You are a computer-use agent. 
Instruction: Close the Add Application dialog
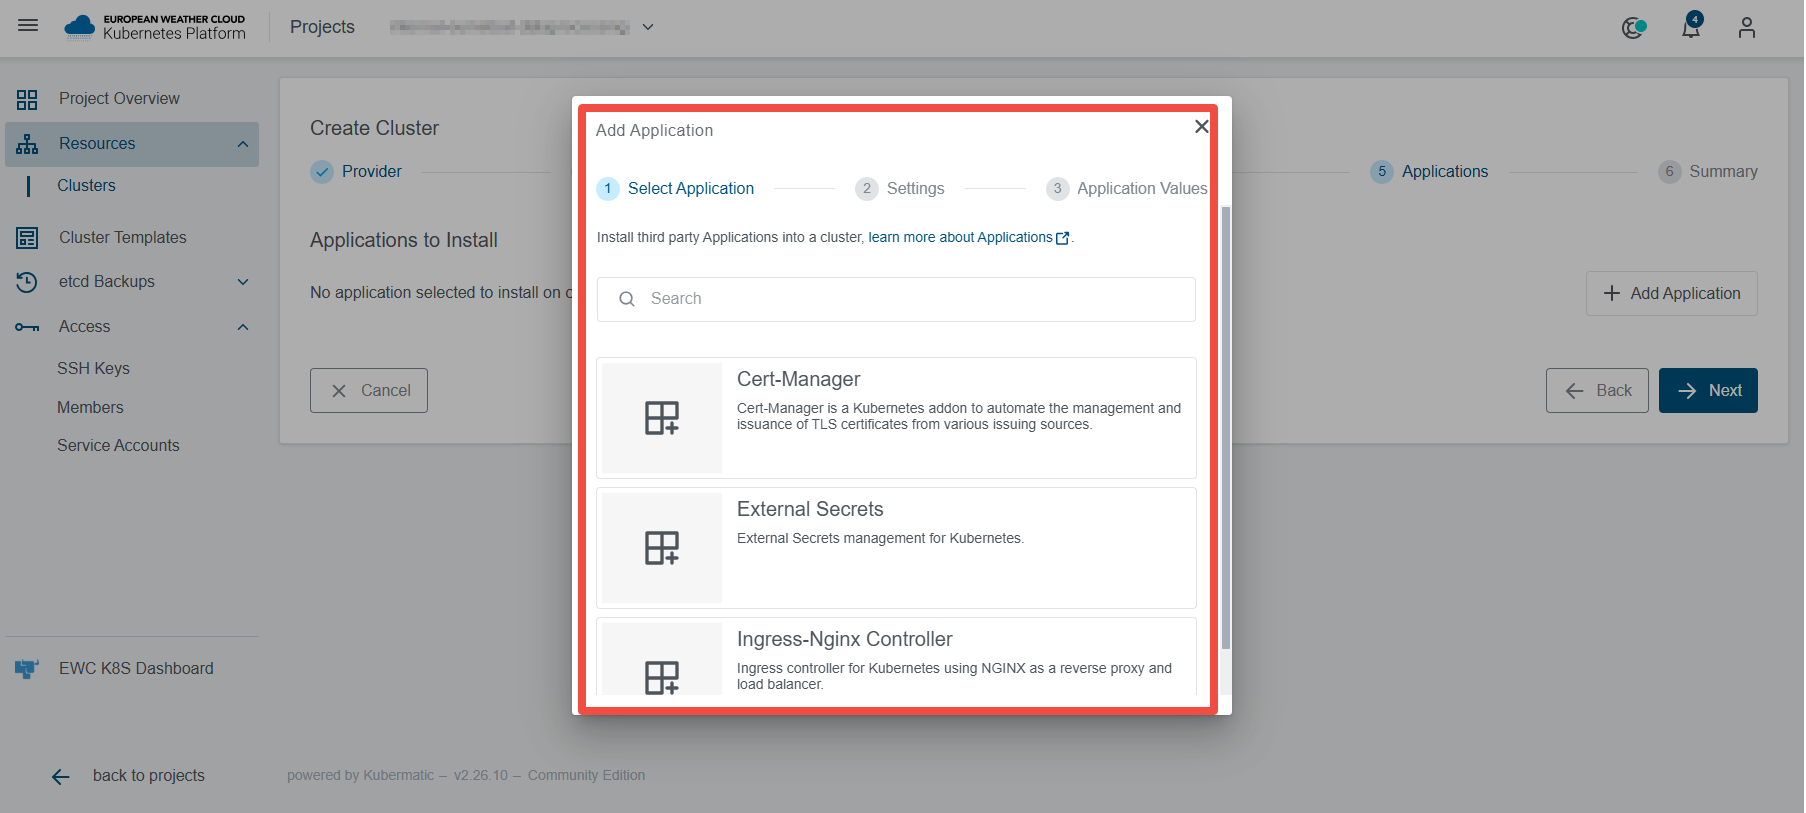(x=1201, y=126)
